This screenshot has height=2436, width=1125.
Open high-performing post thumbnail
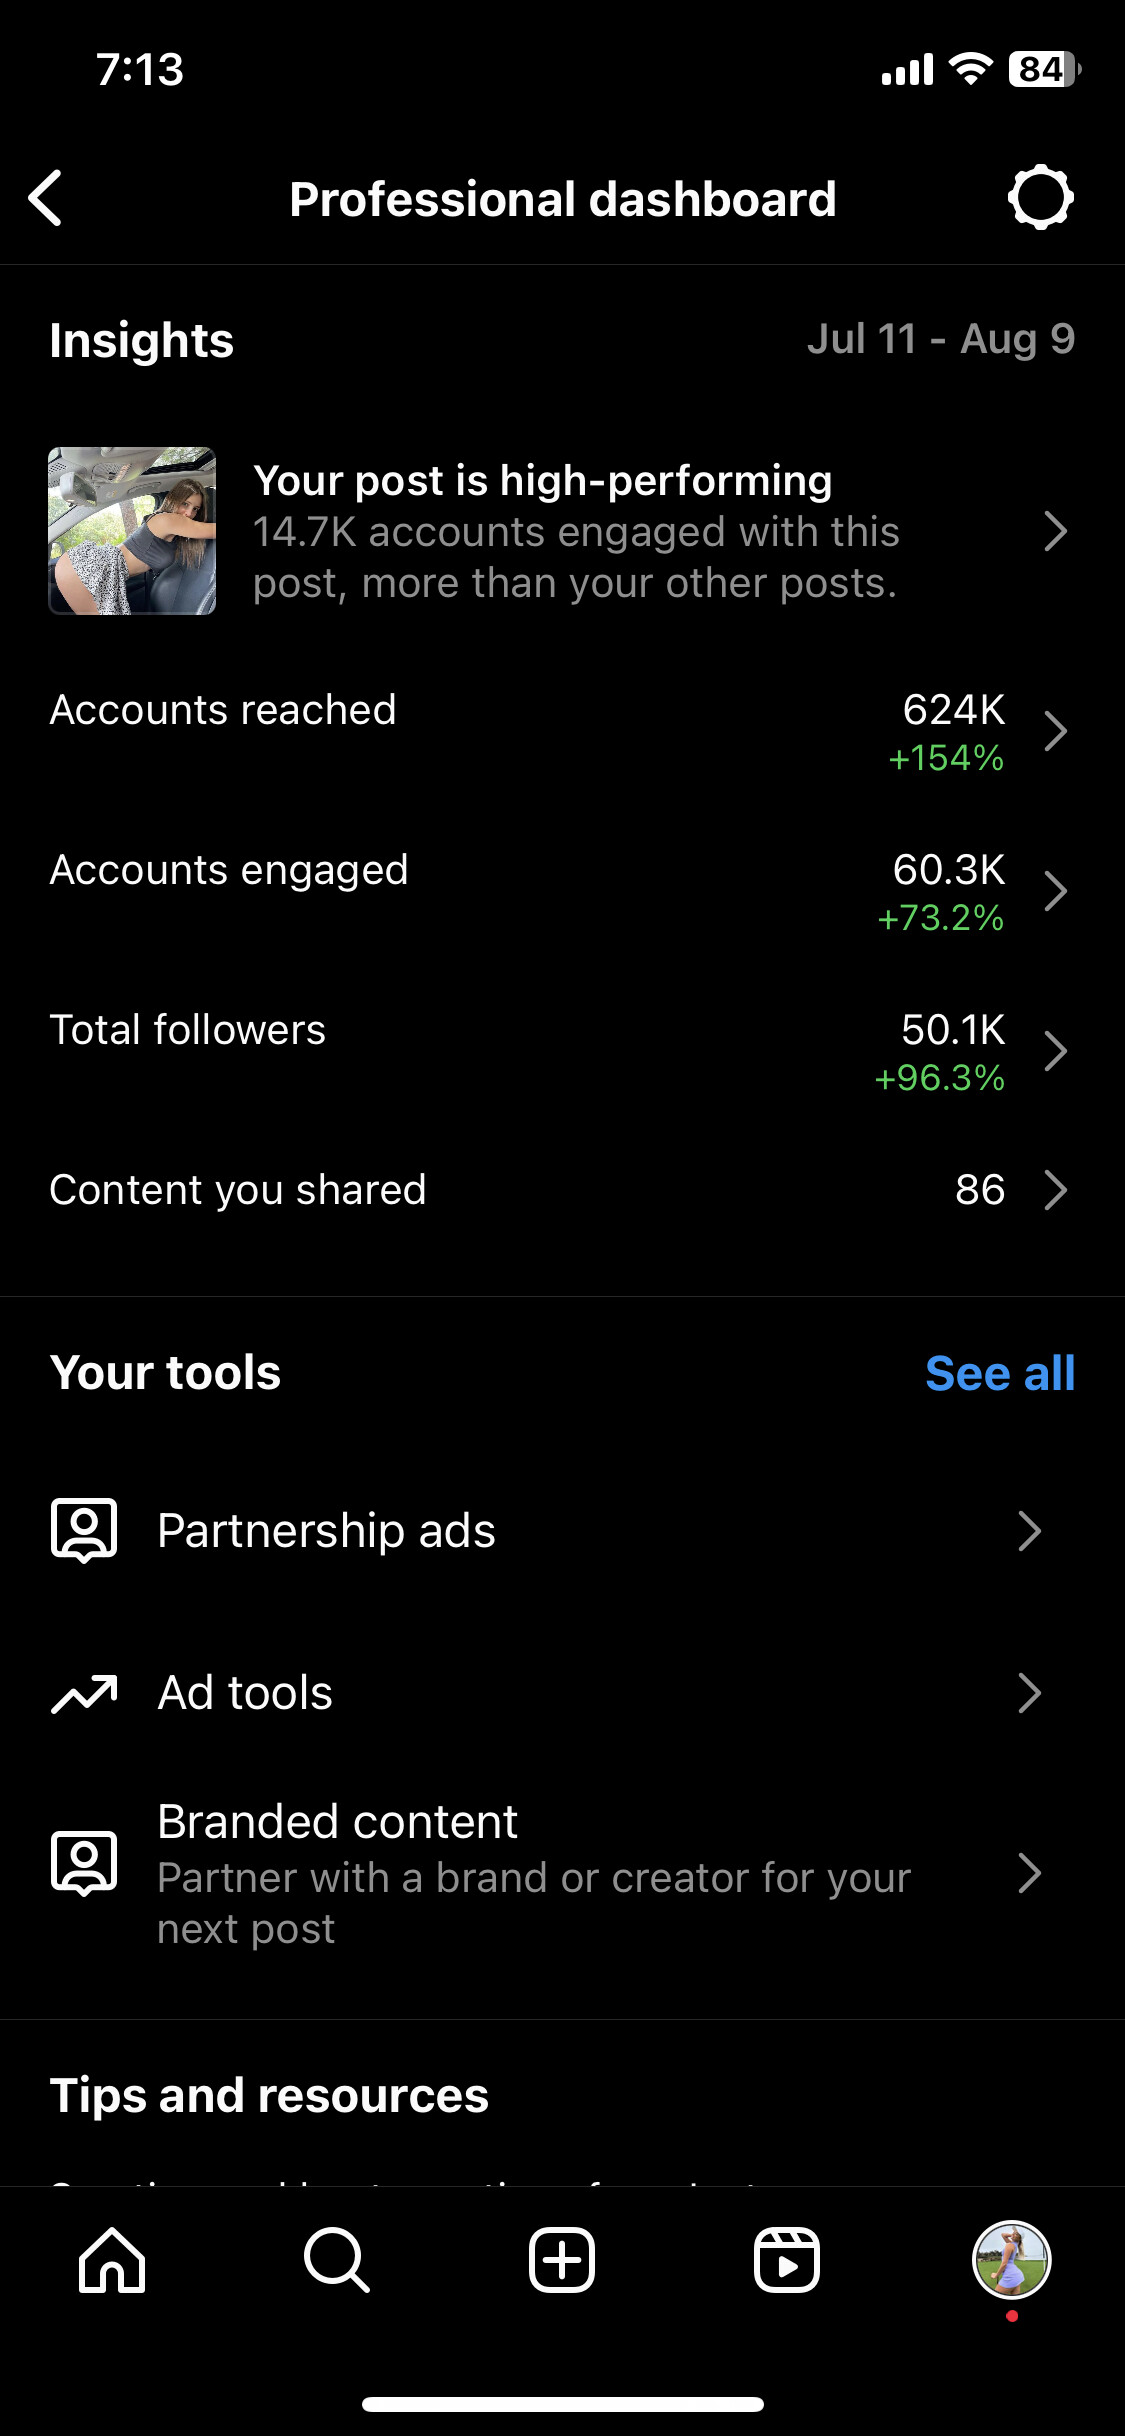[x=132, y=531]
